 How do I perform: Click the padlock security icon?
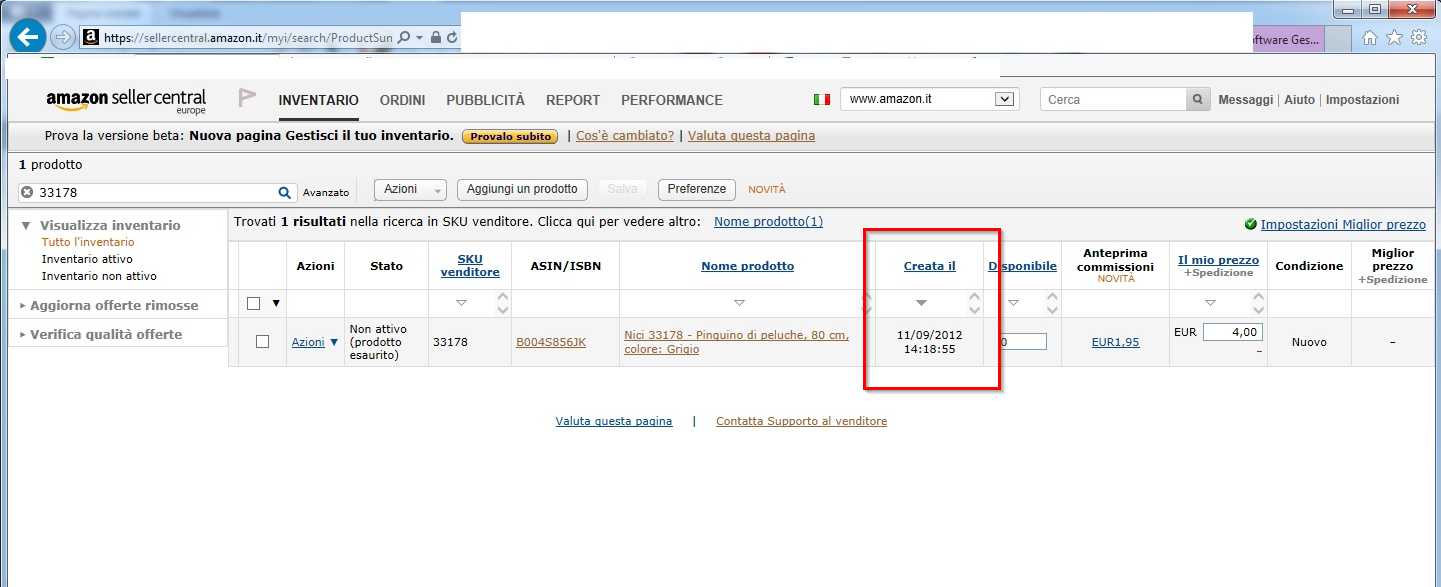[436, 38]
